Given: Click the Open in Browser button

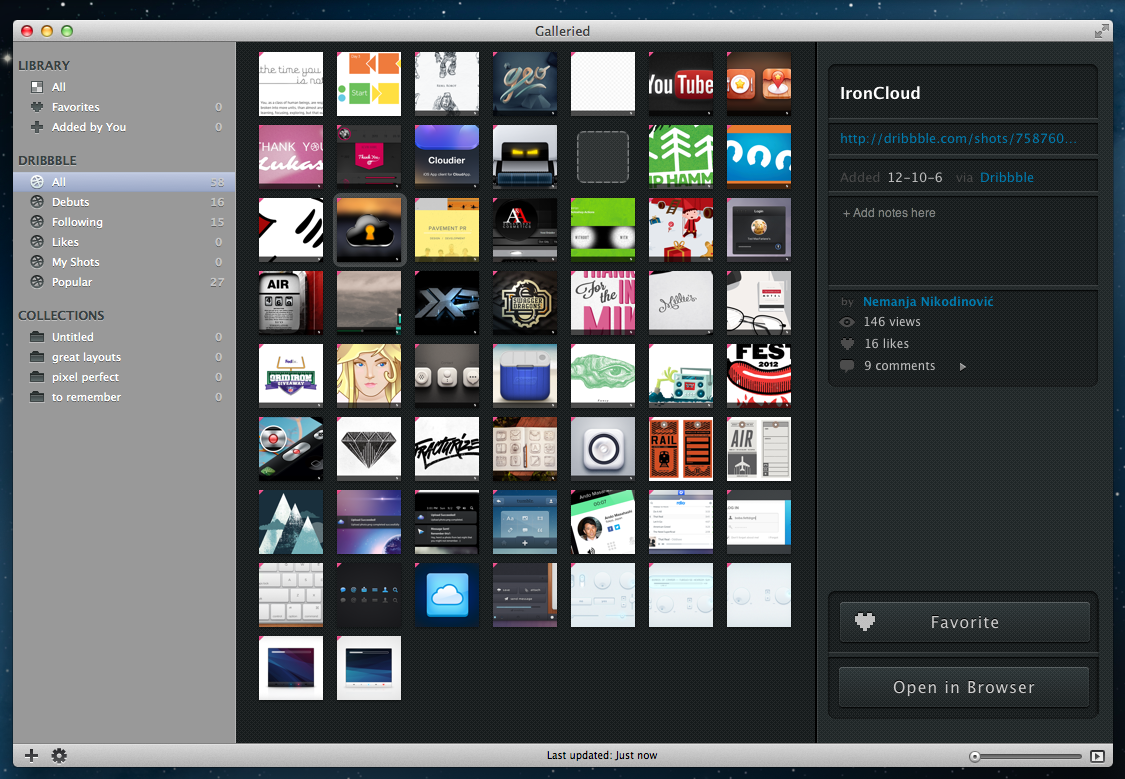Looking at the screenshot, I should tap(964, 688).
